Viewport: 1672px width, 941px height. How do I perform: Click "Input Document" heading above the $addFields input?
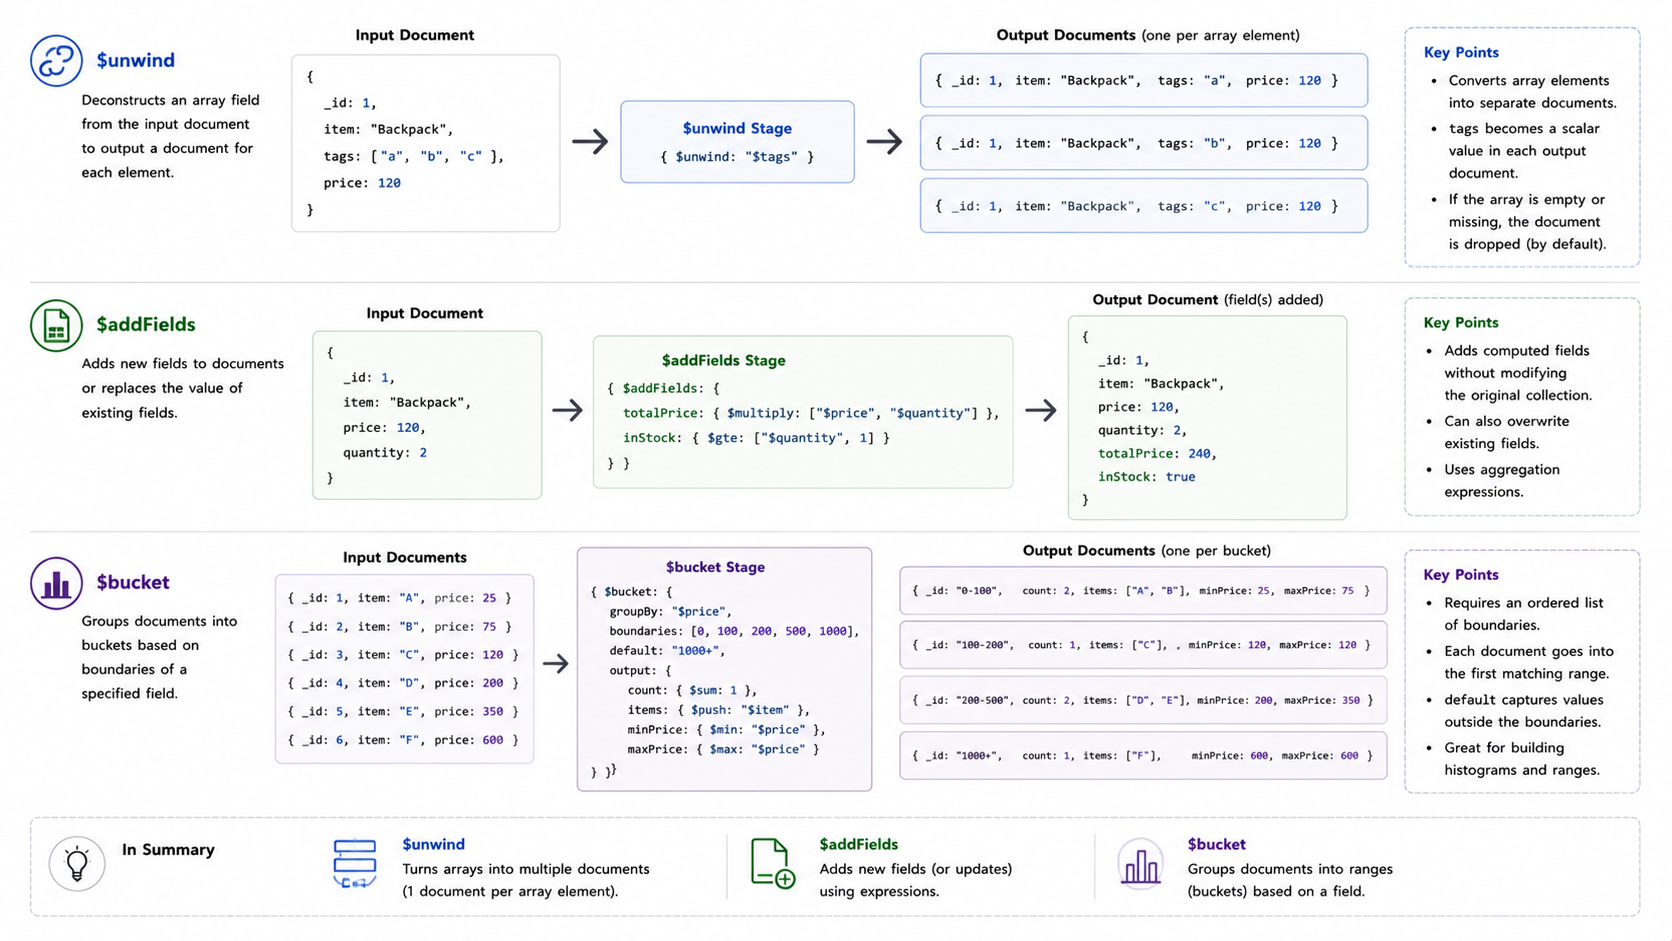[x=425, y=313]
